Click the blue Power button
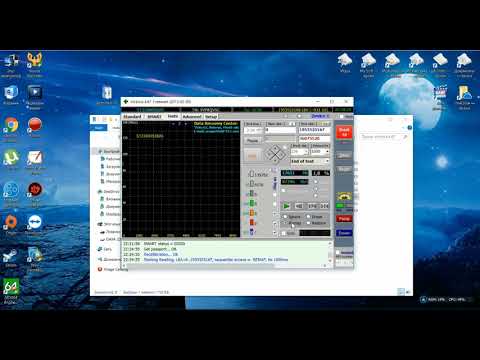Screen dimensions: 480x360 [344, 233]
